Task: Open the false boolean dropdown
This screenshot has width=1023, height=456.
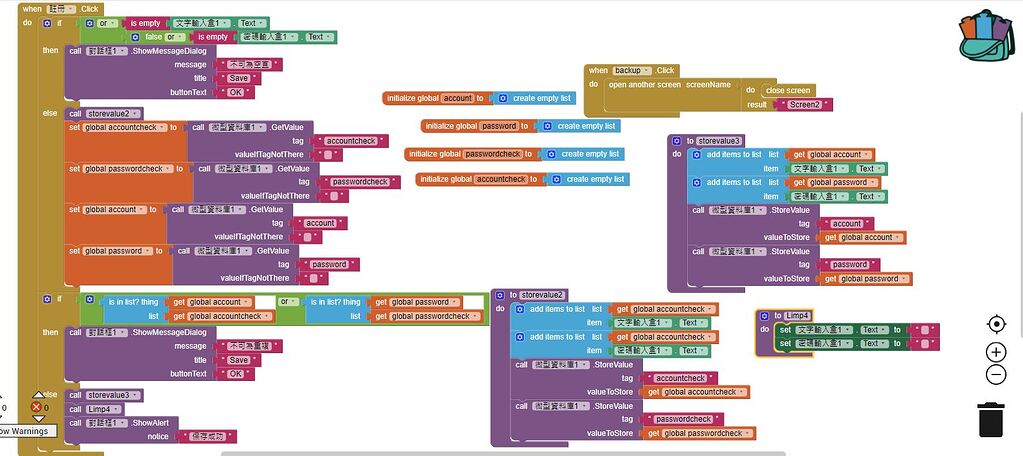Action: point(157,37)
